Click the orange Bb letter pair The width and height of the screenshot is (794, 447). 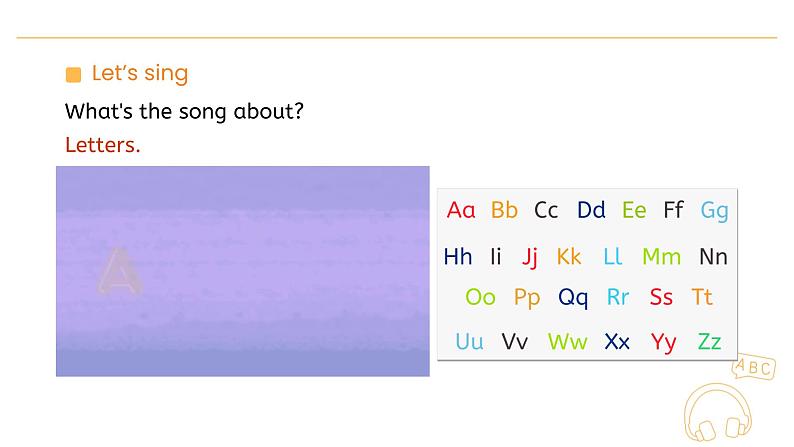coord(504,210)
